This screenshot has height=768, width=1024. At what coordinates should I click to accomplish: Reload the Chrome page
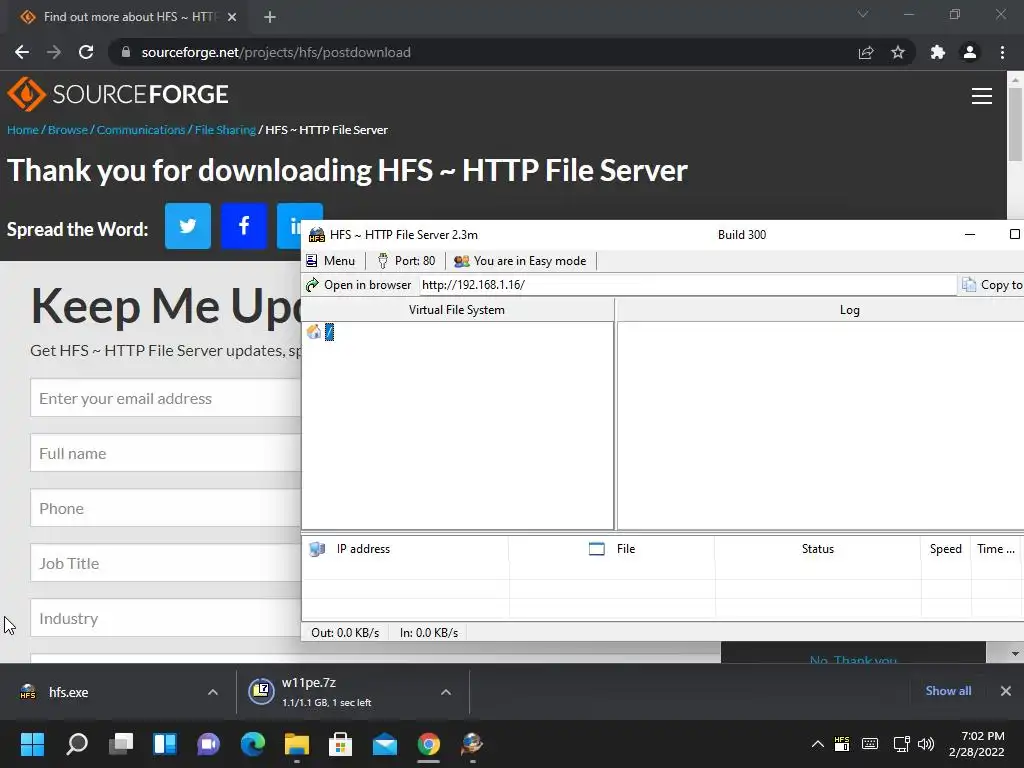click(86, 52)
